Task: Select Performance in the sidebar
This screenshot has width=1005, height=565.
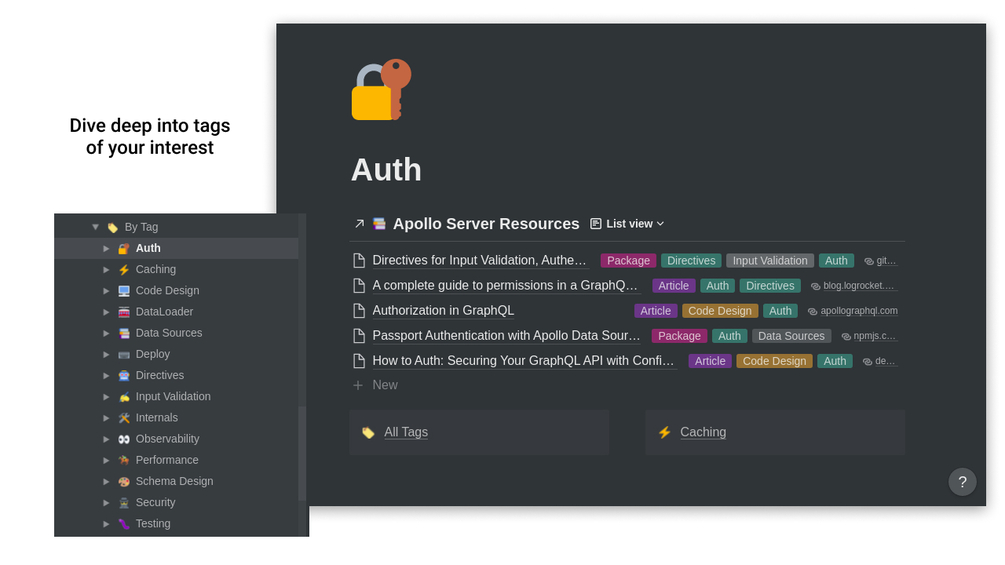Action: click(167, 460)
